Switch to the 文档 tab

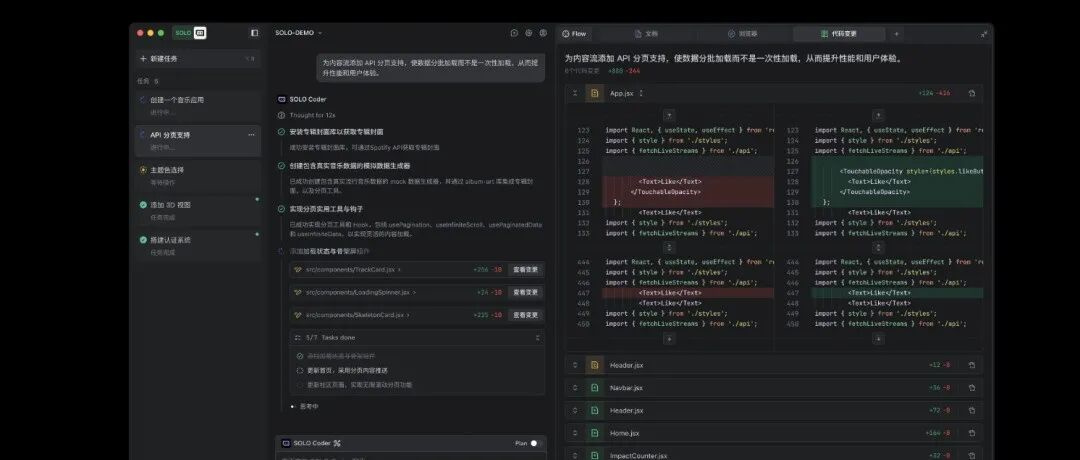pyautogui.click(x=646, y=33)
